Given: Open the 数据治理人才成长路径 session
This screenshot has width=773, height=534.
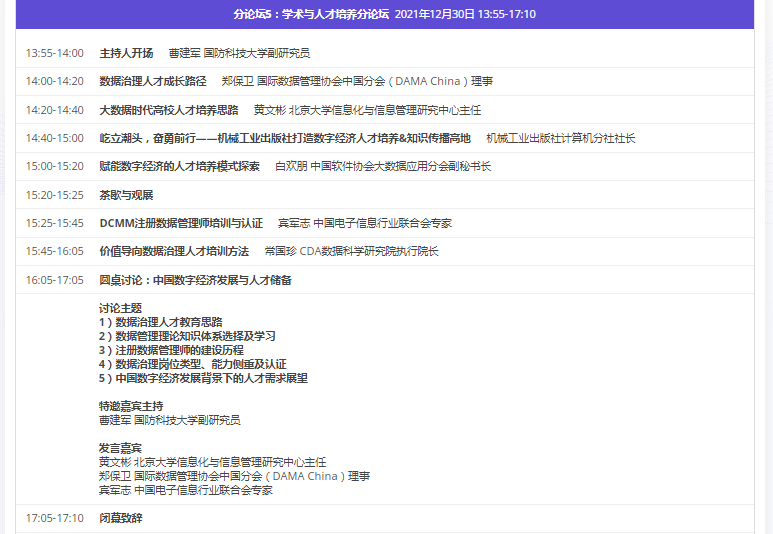Looking at the screenshot, I should tap(153, 81).
